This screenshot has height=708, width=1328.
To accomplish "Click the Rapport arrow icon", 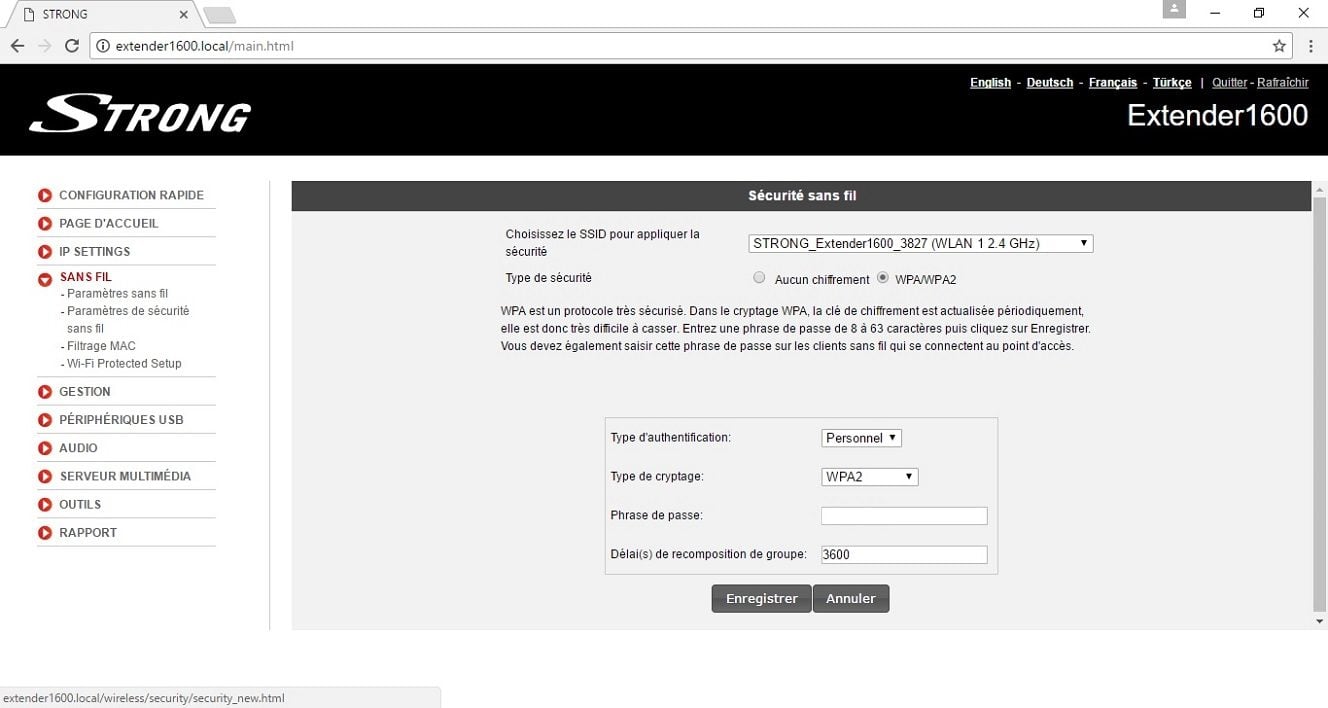I will tap(45, 533).
